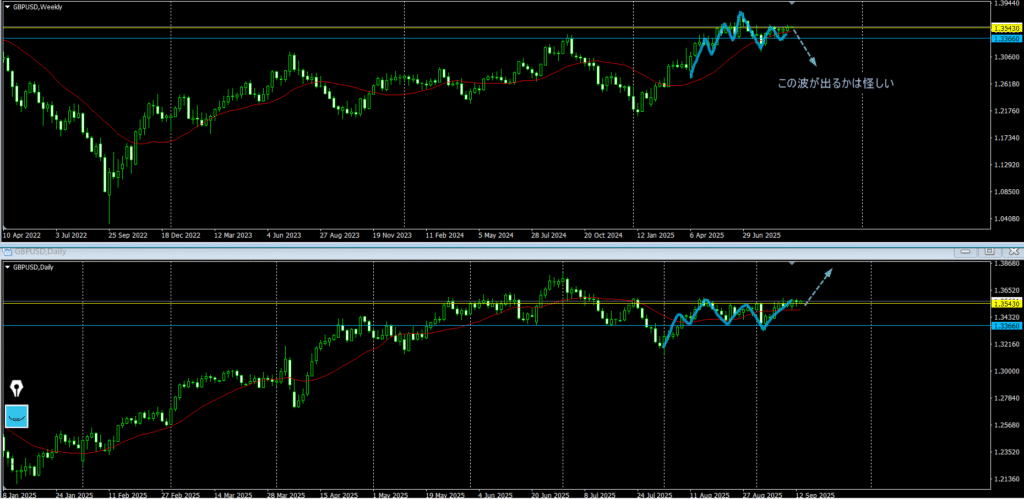Open the GBPUSD,Daily chart dropdown arrow
This screenshot has height=499, width=1024.
8,267
